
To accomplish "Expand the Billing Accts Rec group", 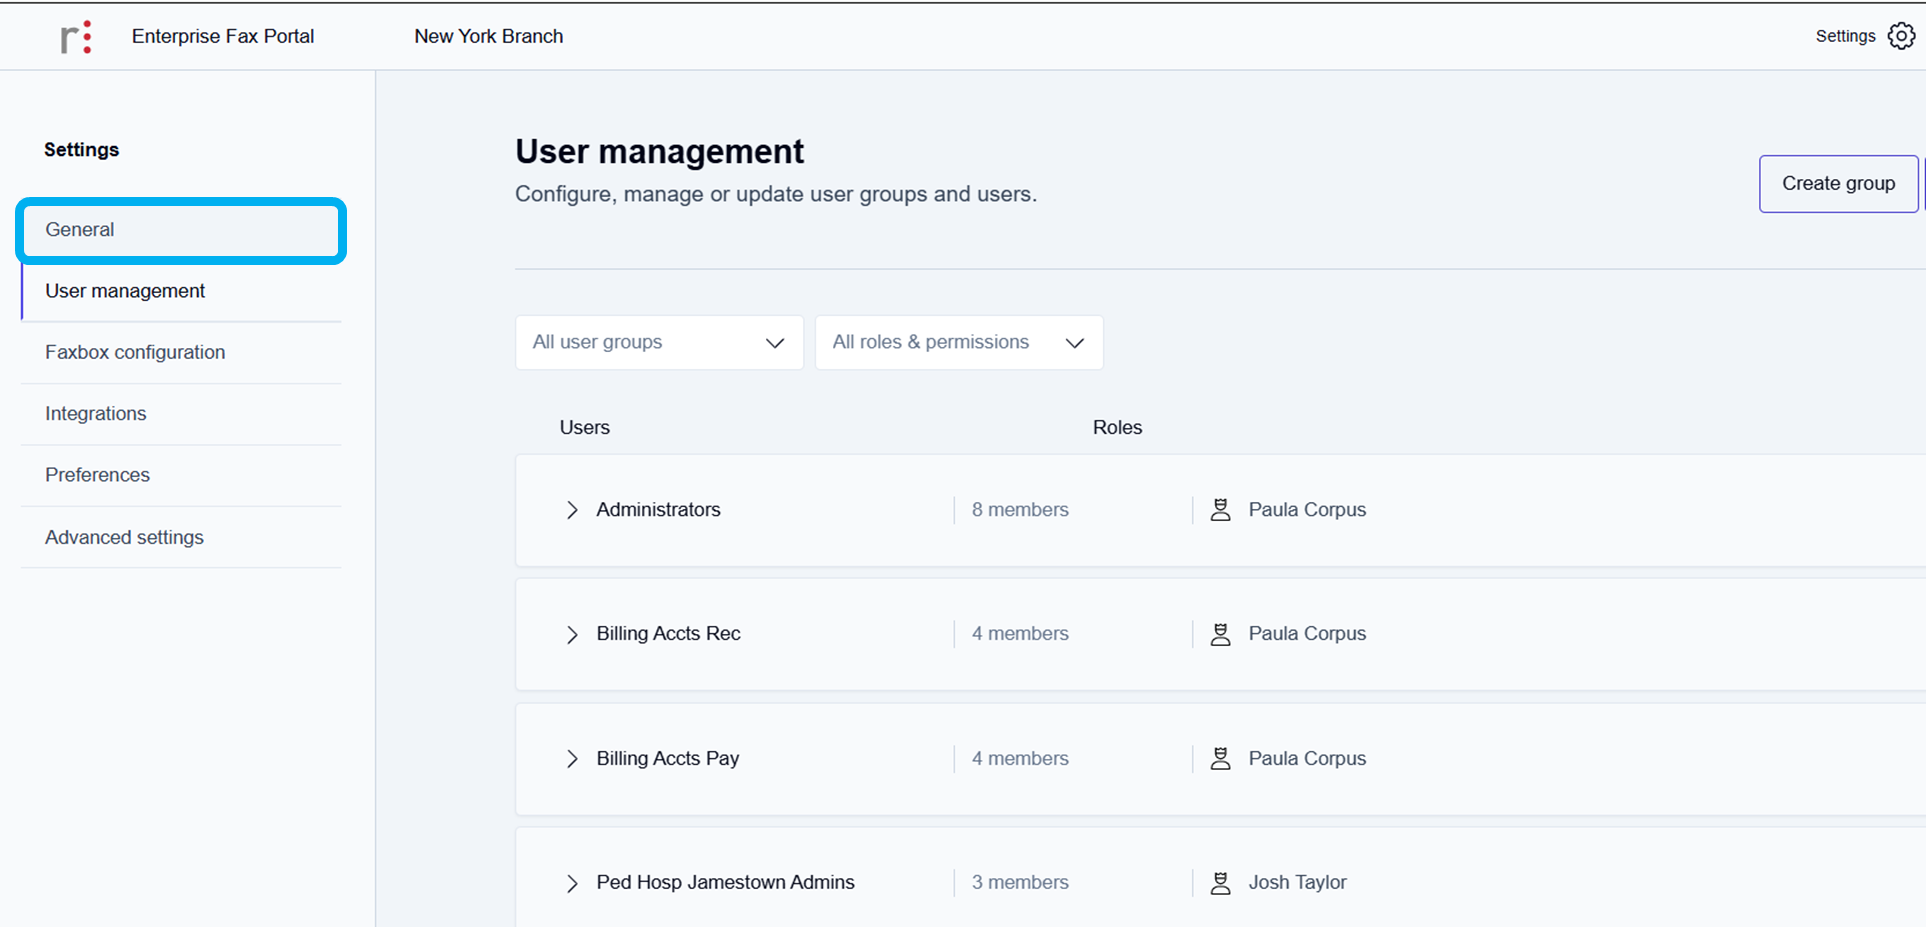I will coord(572,634).
